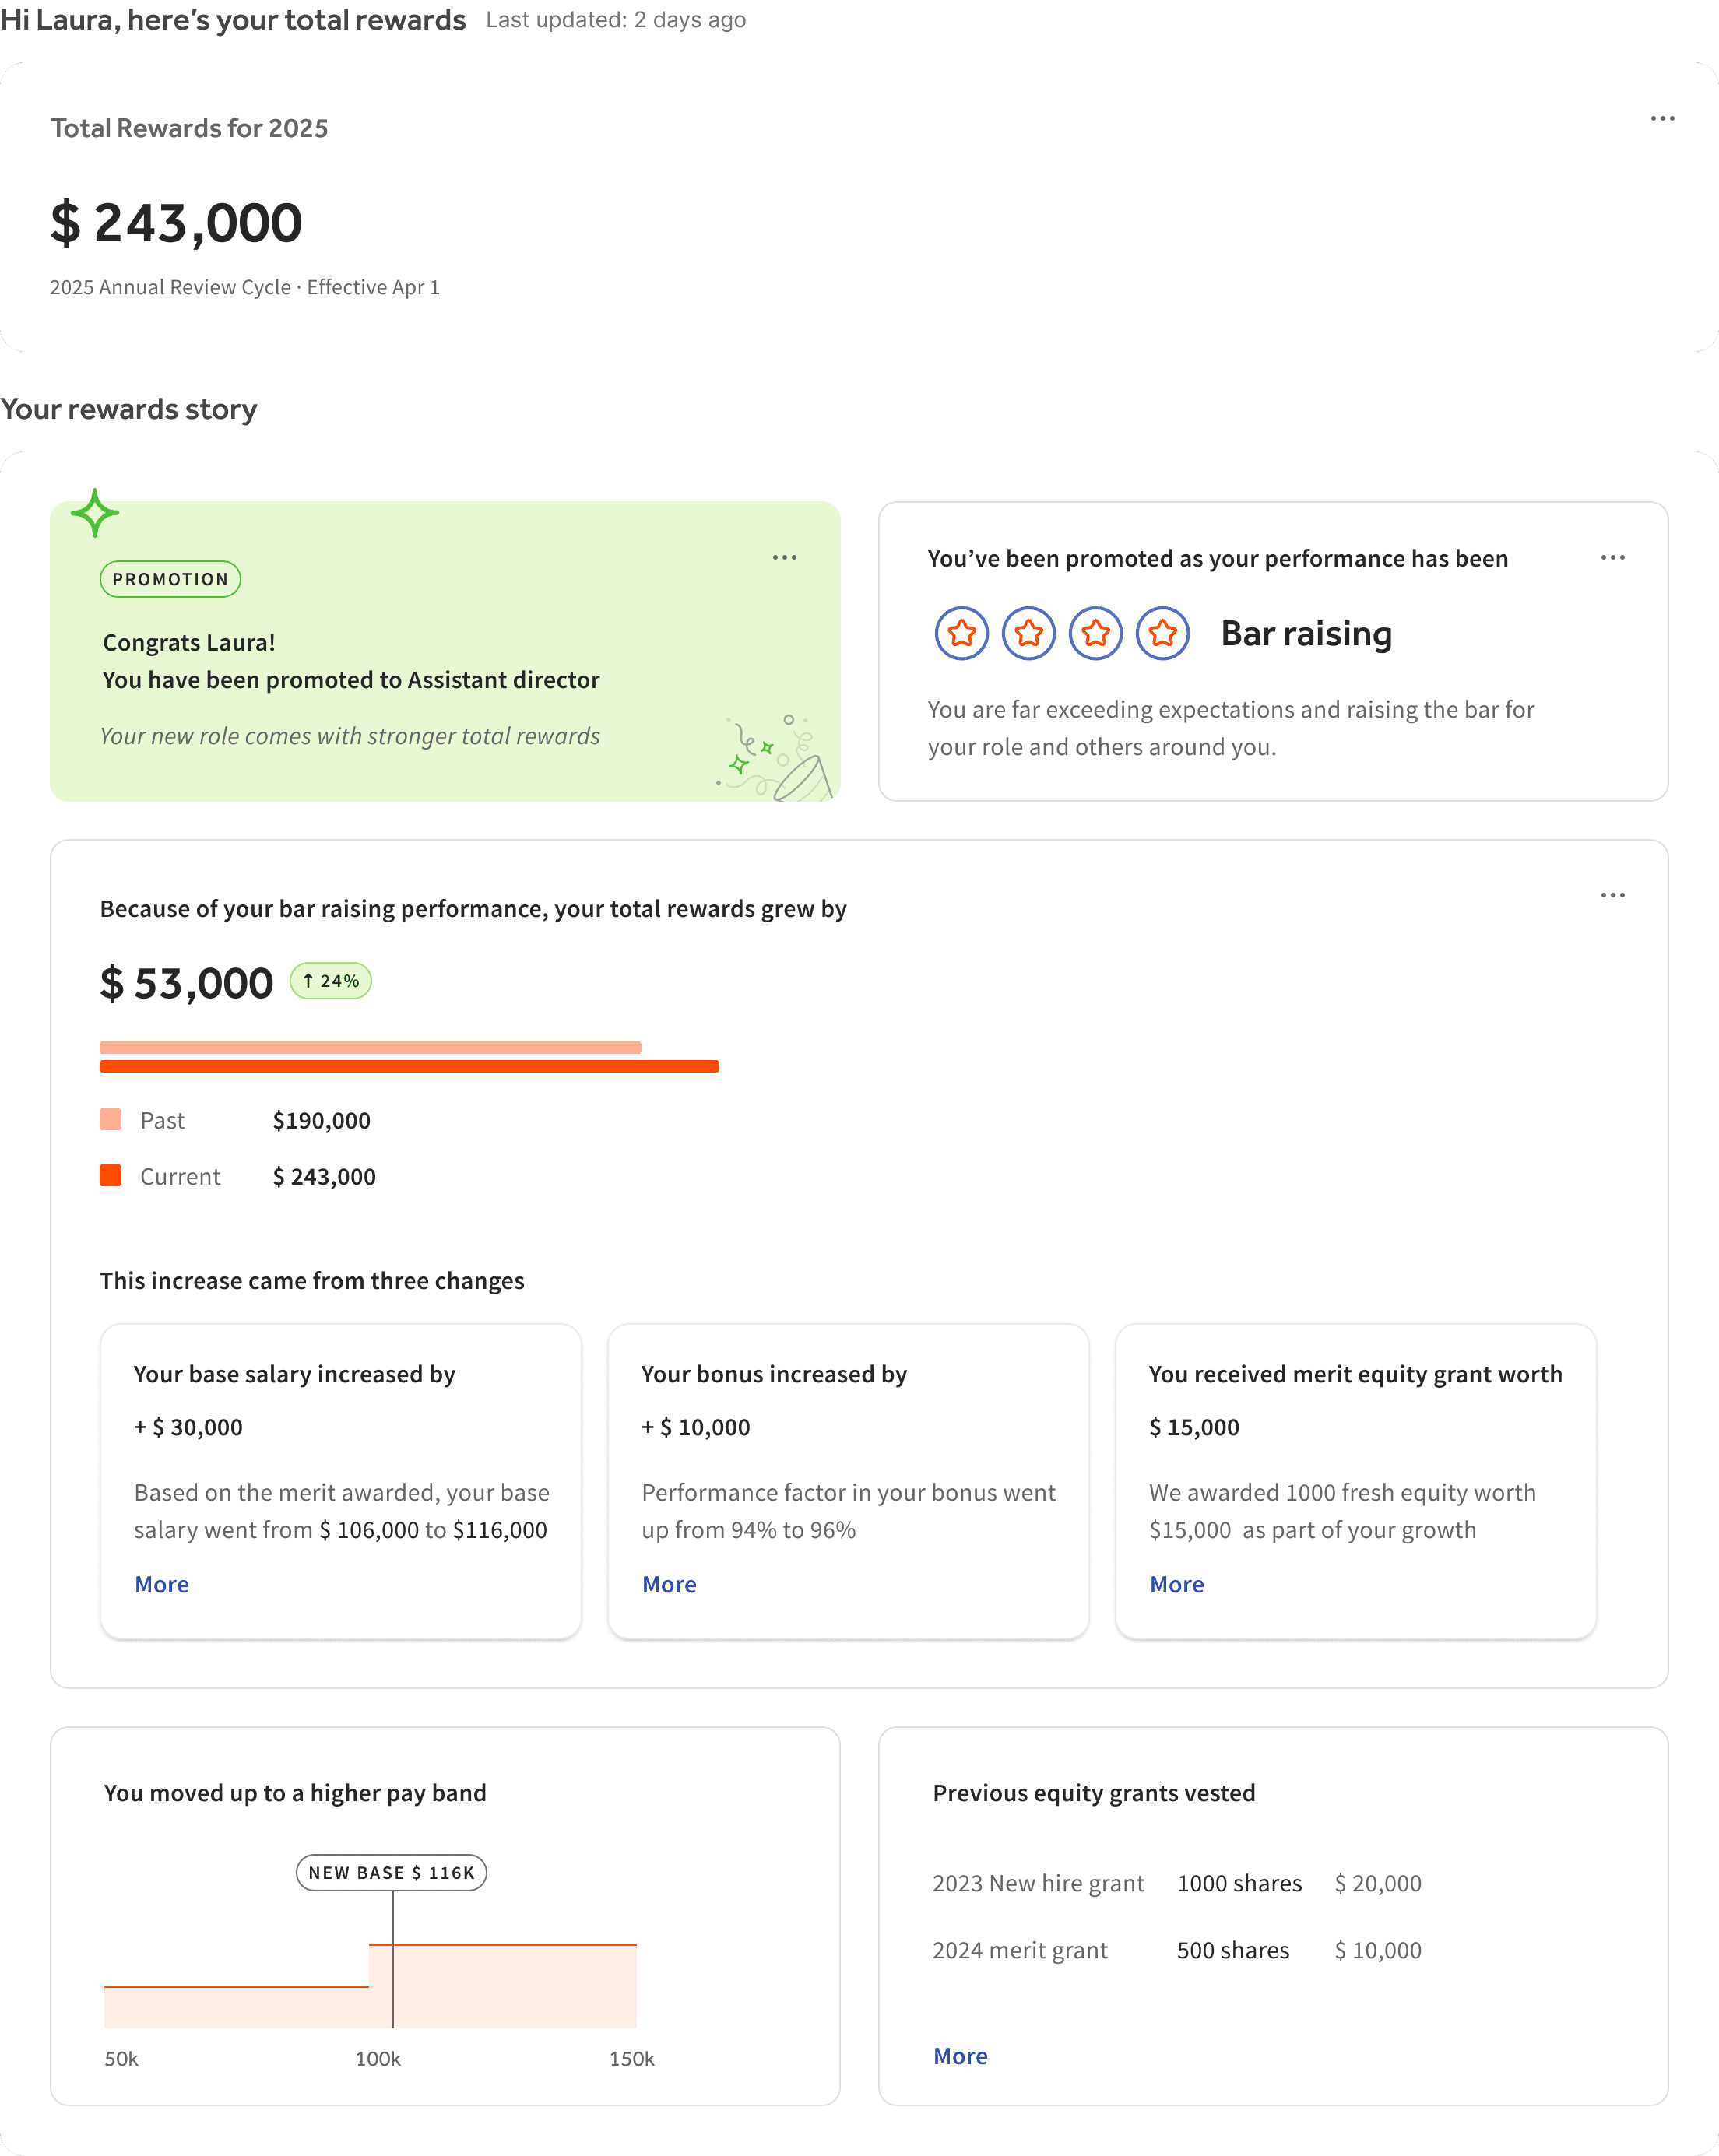Click the Current dark orange legend swatch

[110, 1175]
